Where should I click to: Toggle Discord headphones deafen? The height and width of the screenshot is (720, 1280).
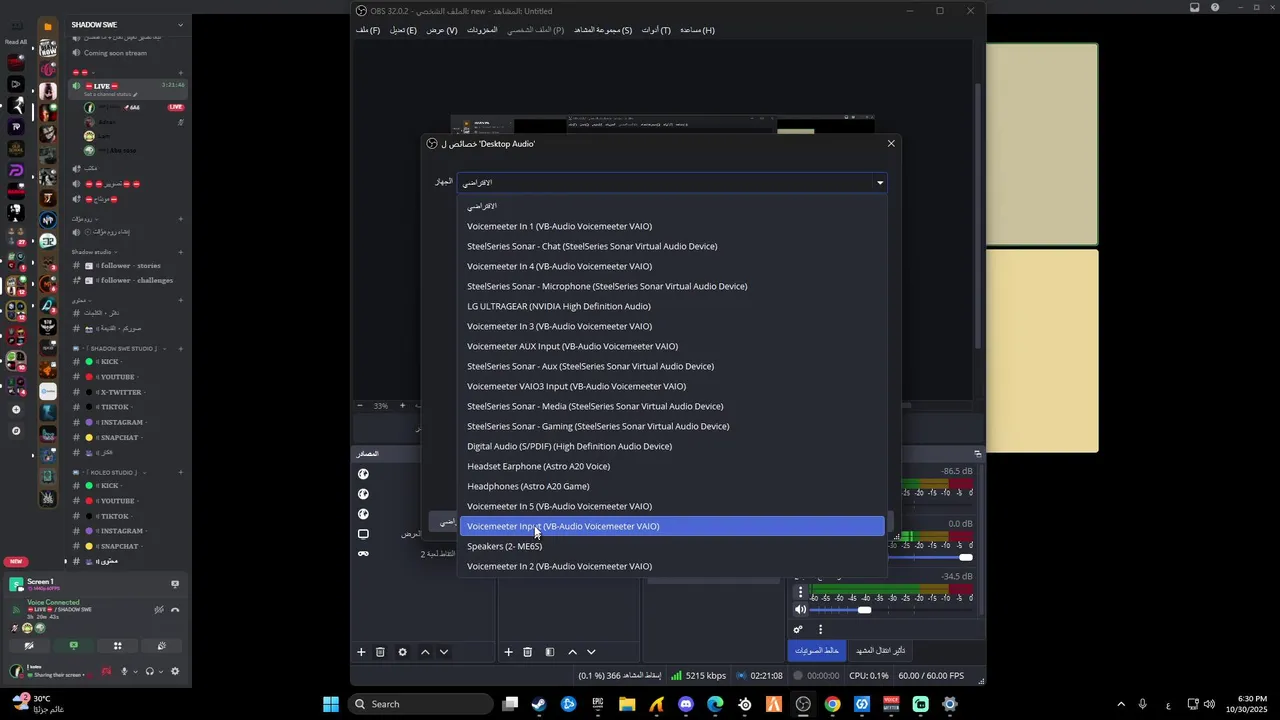tap(149, 671)
